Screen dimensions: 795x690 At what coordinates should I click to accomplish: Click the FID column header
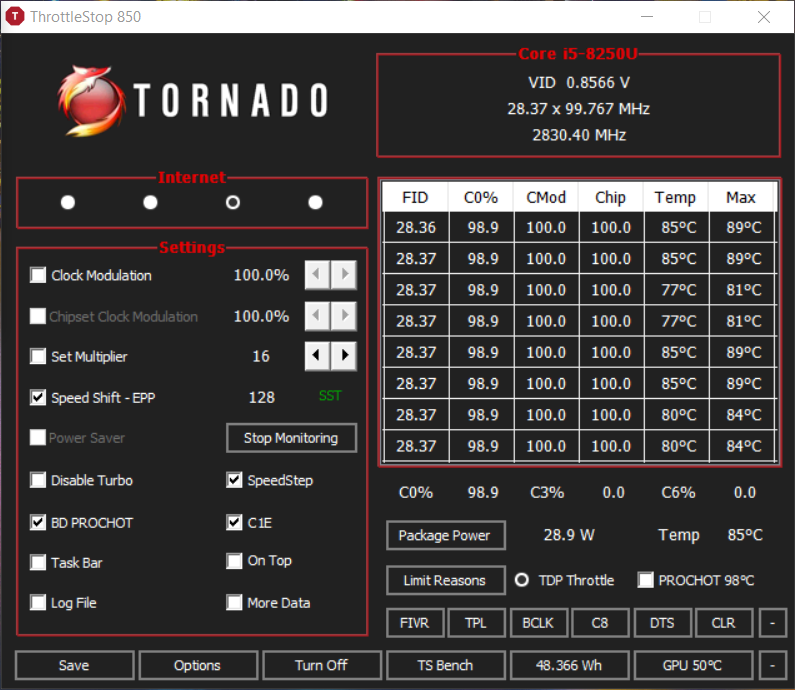pyautogui.click(x=415, y=197)
